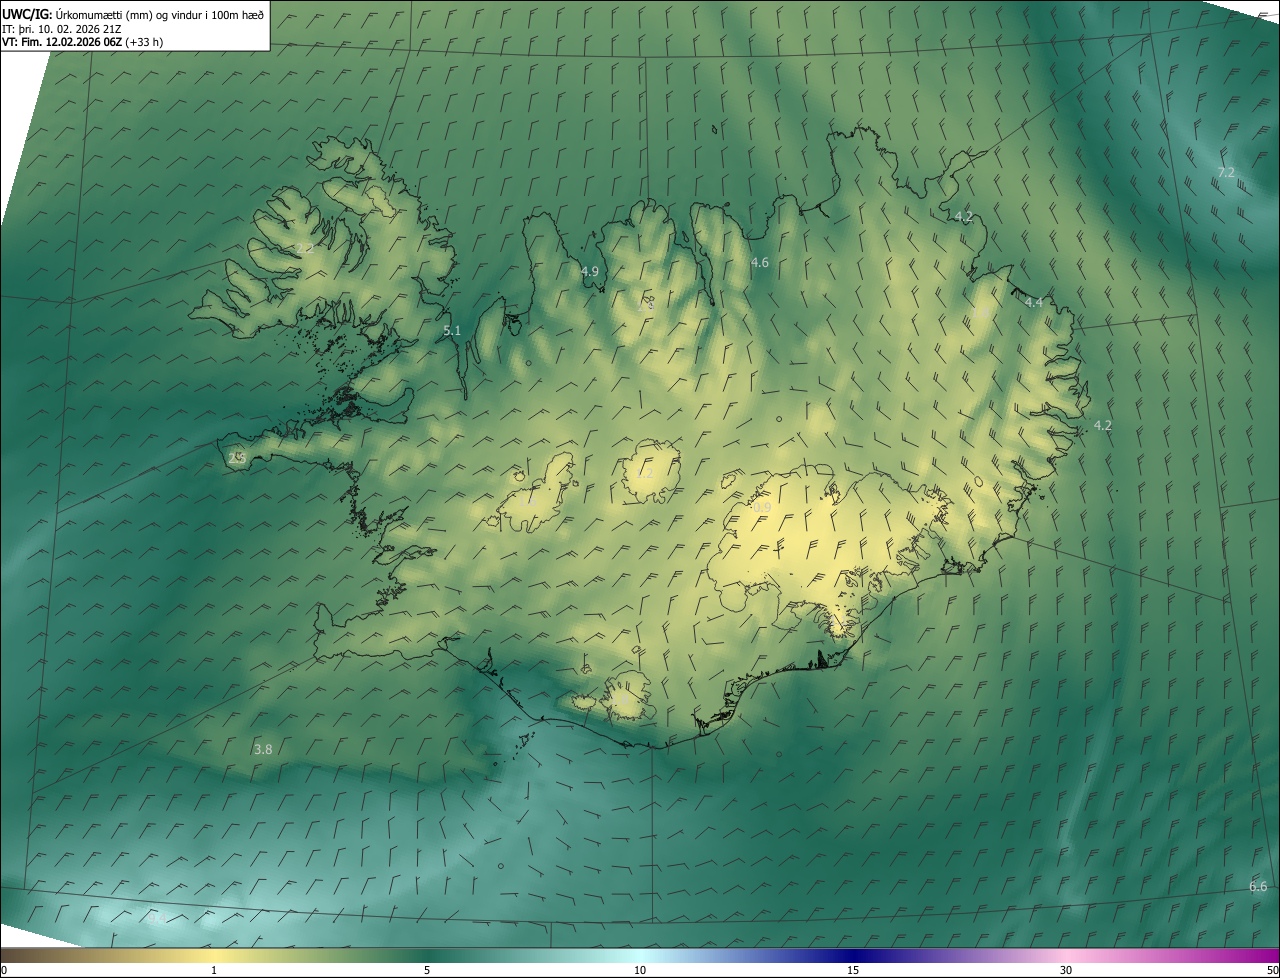This screenshot has width=1280, height=978.
Task: Select the 5 tick on the color scale
Action: pos(427,970)
